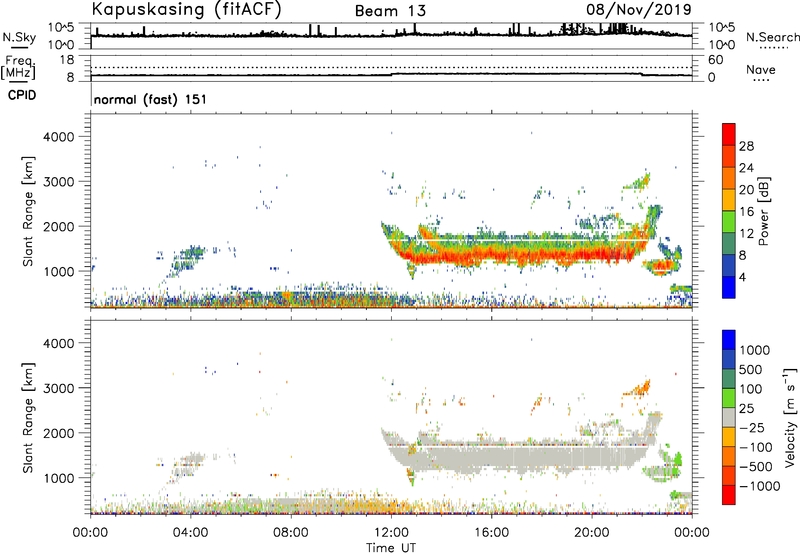Click the '4' label on the Power colorbar
The height and width of the screenshot is (554, 800).
[742, 278]
